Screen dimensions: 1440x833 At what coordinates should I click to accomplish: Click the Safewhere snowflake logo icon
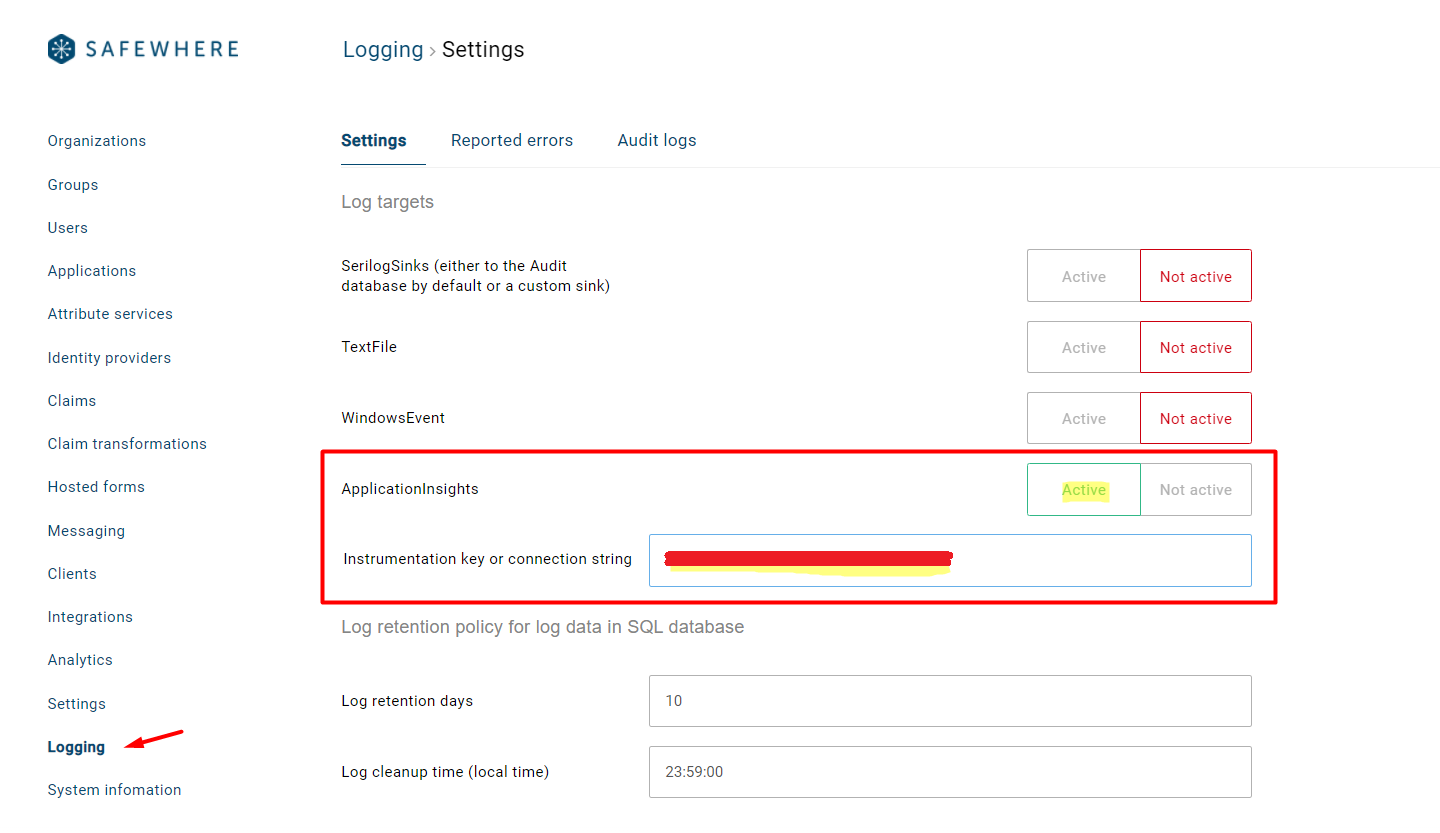[62, 49]
